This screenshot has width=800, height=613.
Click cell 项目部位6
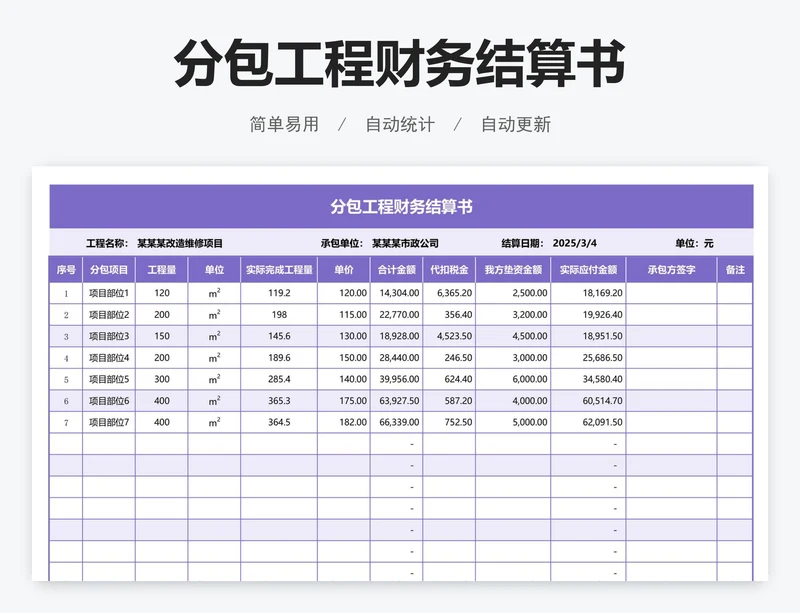[109, 401]
